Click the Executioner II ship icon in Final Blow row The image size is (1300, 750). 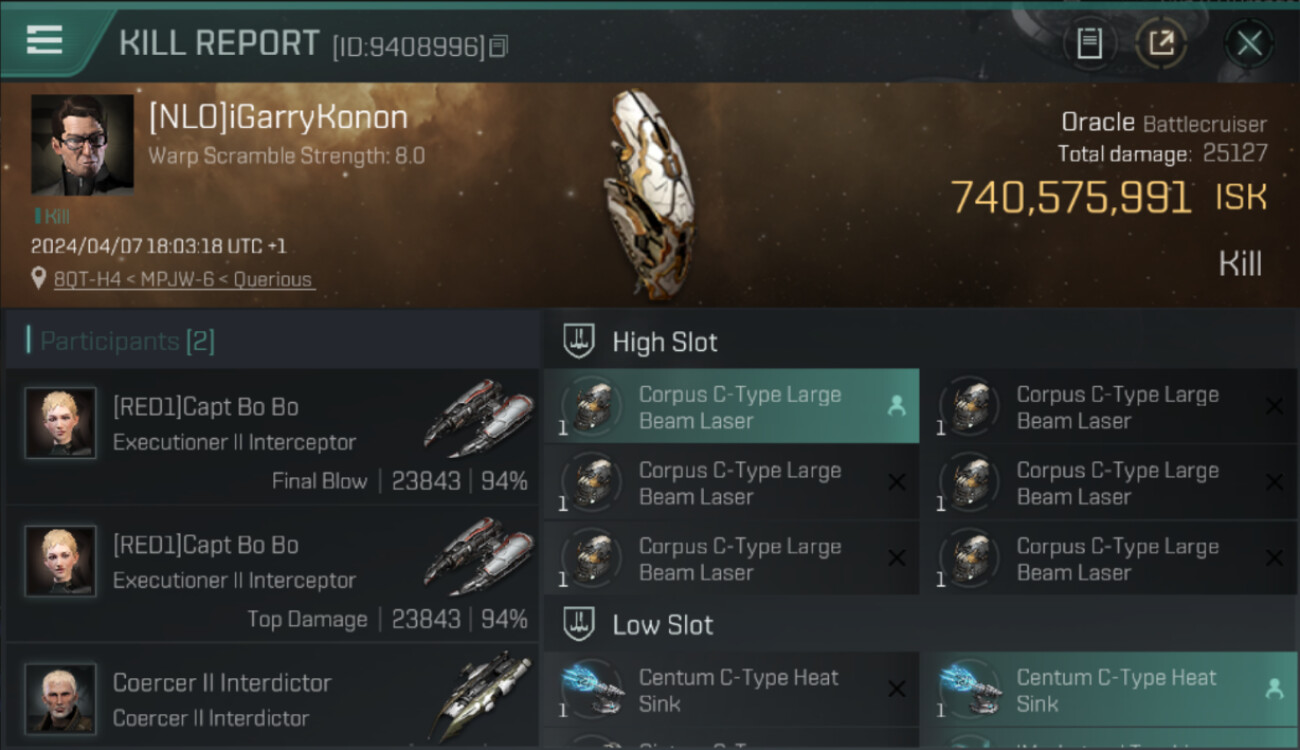tap(479, 418)
